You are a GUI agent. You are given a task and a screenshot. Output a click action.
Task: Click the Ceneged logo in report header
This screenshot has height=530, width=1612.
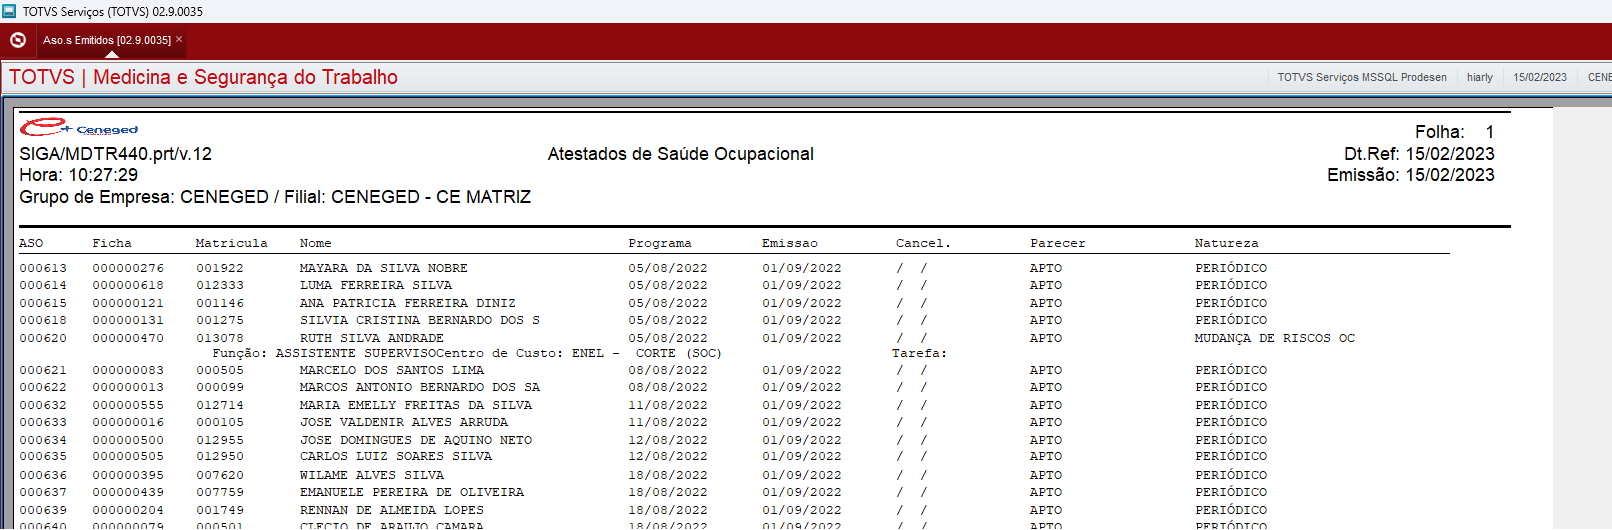(x=78, y=128)
